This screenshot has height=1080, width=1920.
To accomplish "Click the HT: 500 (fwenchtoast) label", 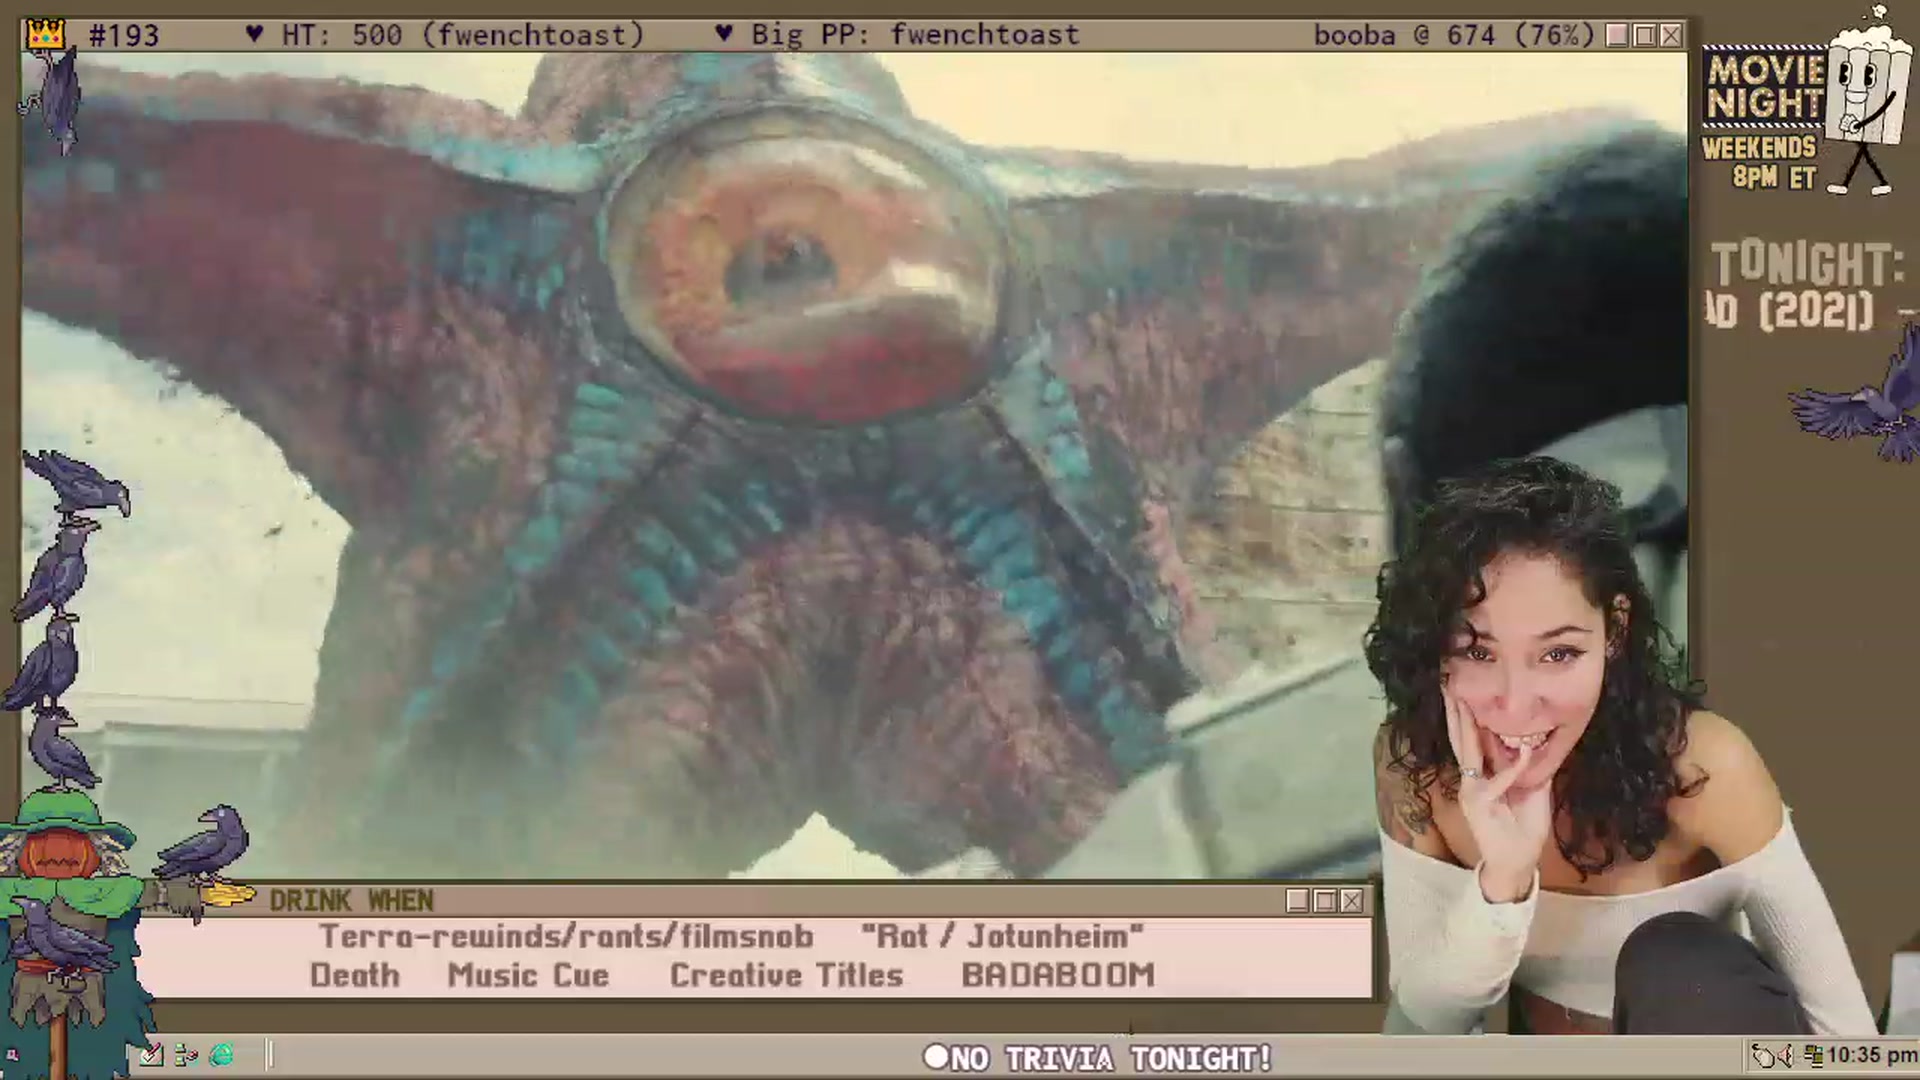I will point(463,35).
